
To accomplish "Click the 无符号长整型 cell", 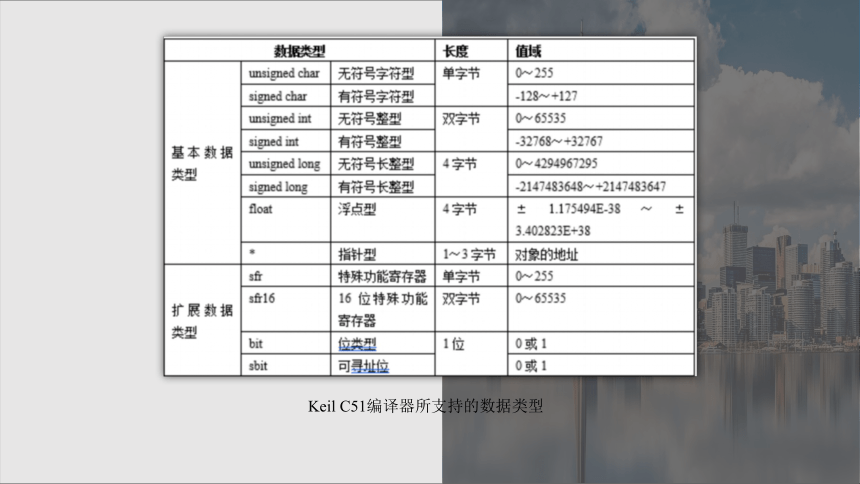I will [383, 164].
